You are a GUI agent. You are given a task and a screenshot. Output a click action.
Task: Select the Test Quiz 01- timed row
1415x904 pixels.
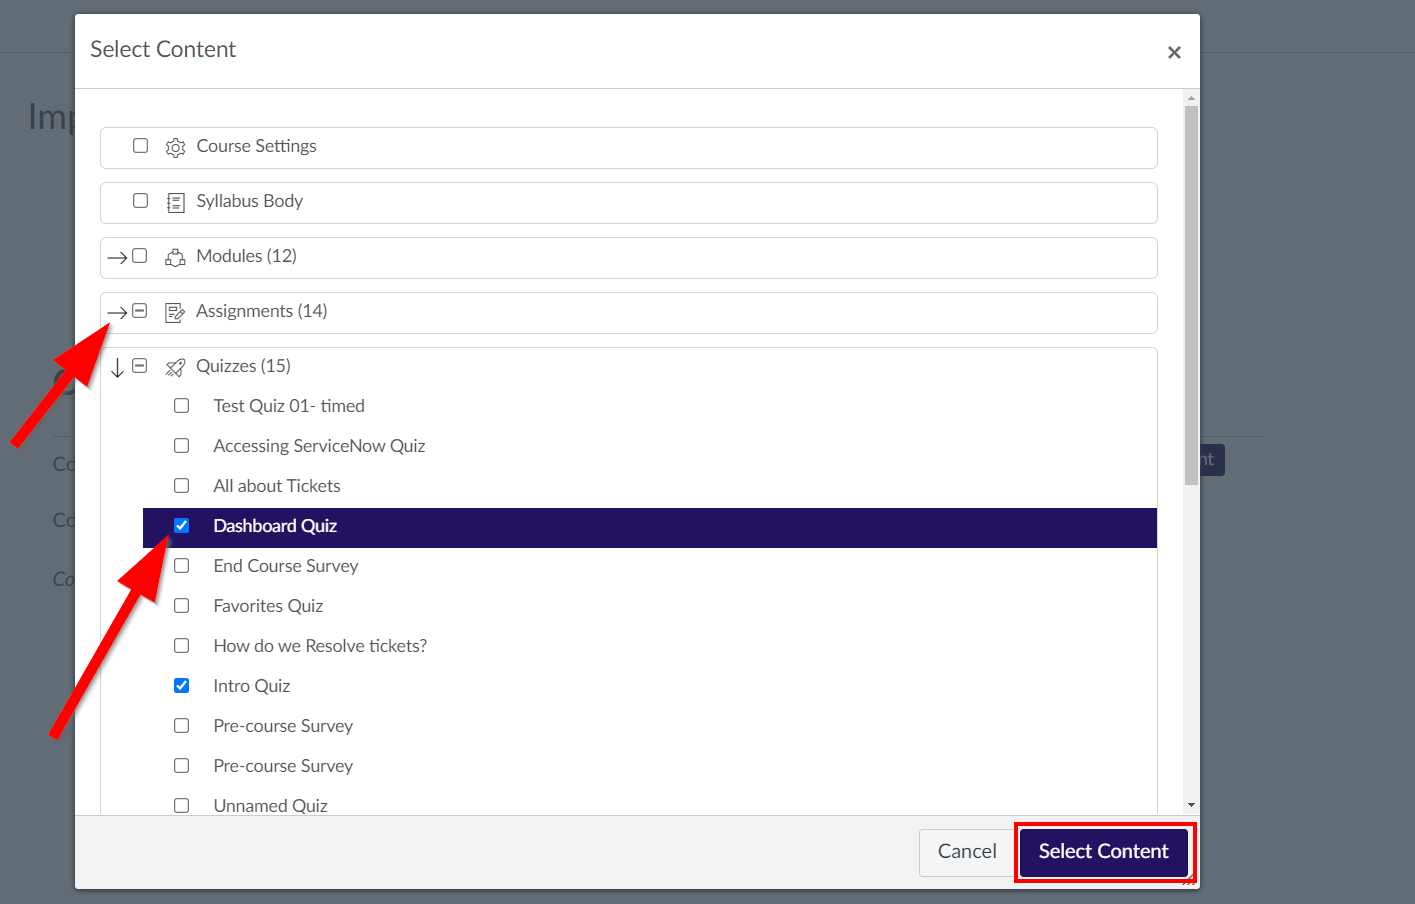(650, 406)
